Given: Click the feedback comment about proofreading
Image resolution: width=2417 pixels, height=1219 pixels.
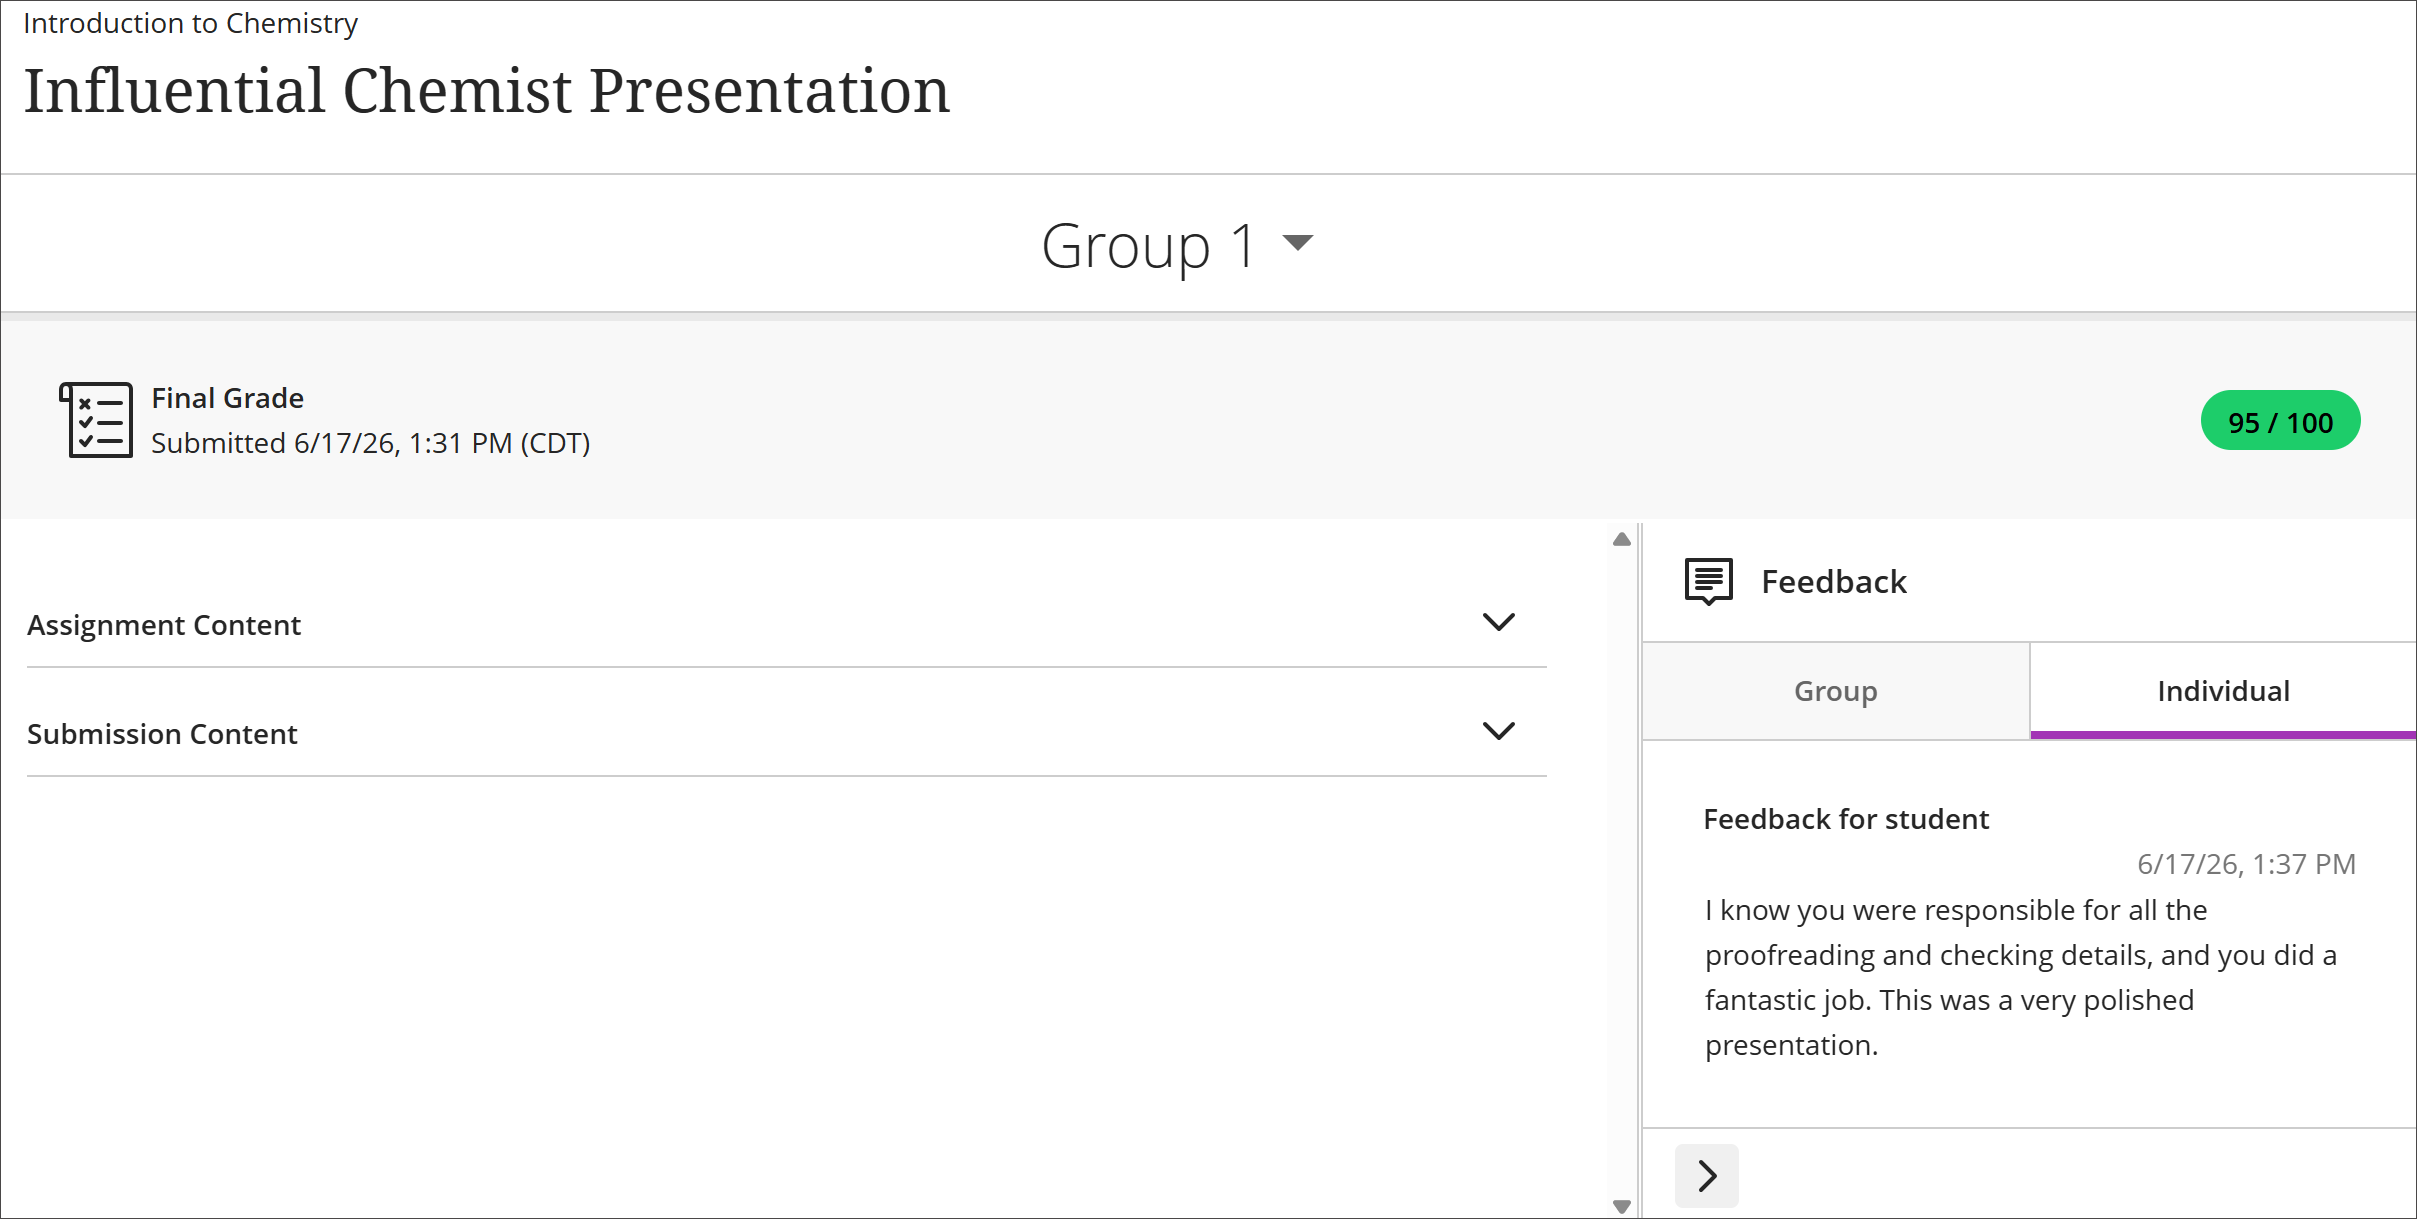Looking at the screenshot, I should (x=2020, y=977).
